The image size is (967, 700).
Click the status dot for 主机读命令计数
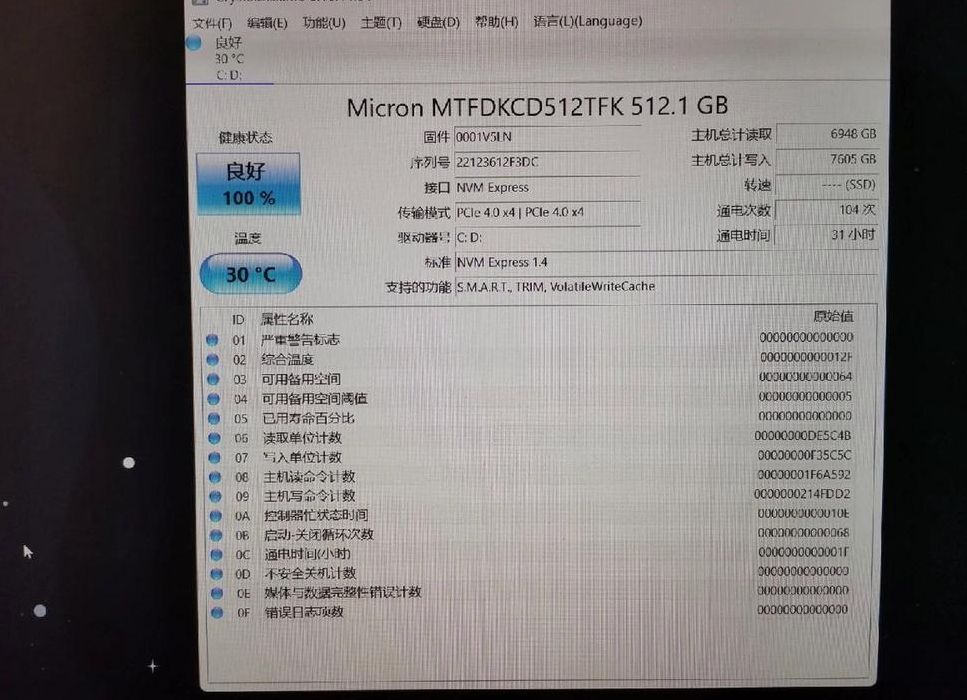point(215,477)
